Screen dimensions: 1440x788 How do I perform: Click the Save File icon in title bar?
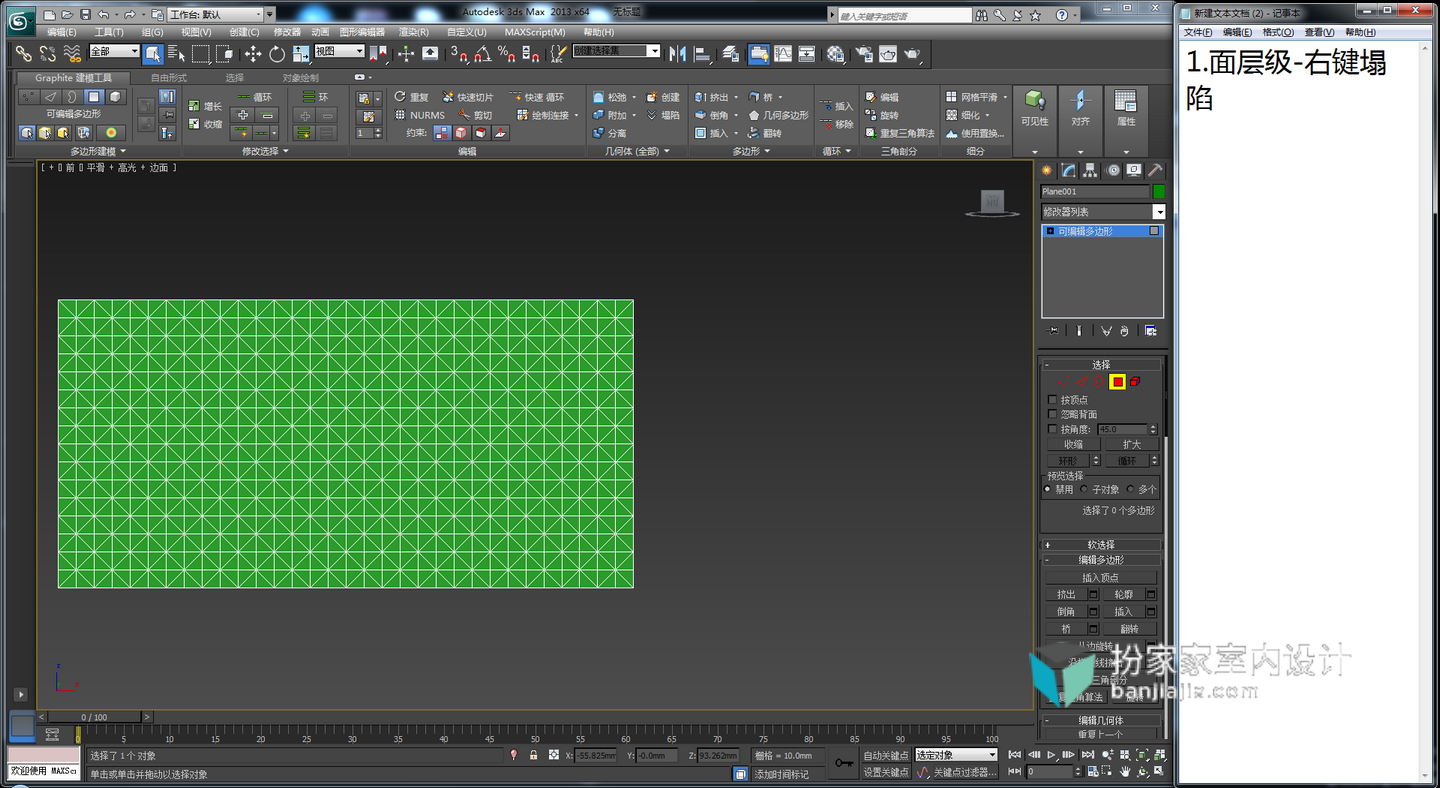[85, 15]
